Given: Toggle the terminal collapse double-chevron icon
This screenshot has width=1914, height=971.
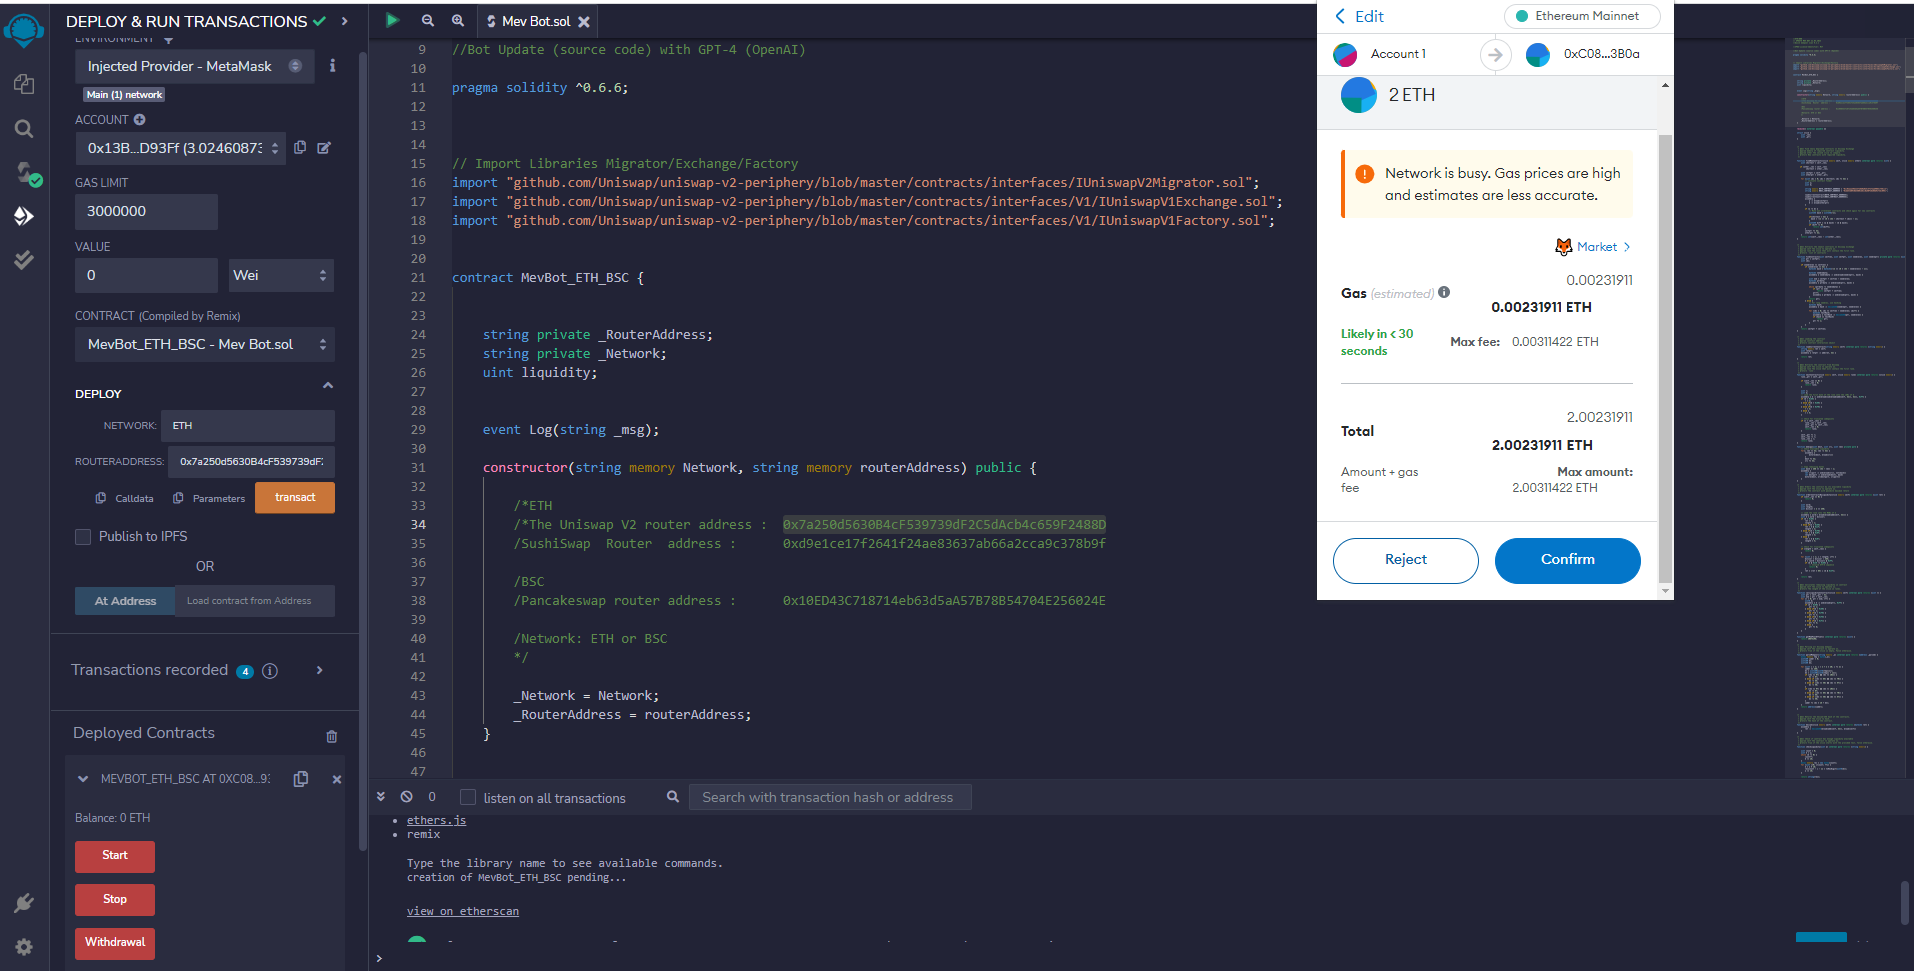Looking at the screenshot, I should [x=381, y=797].
